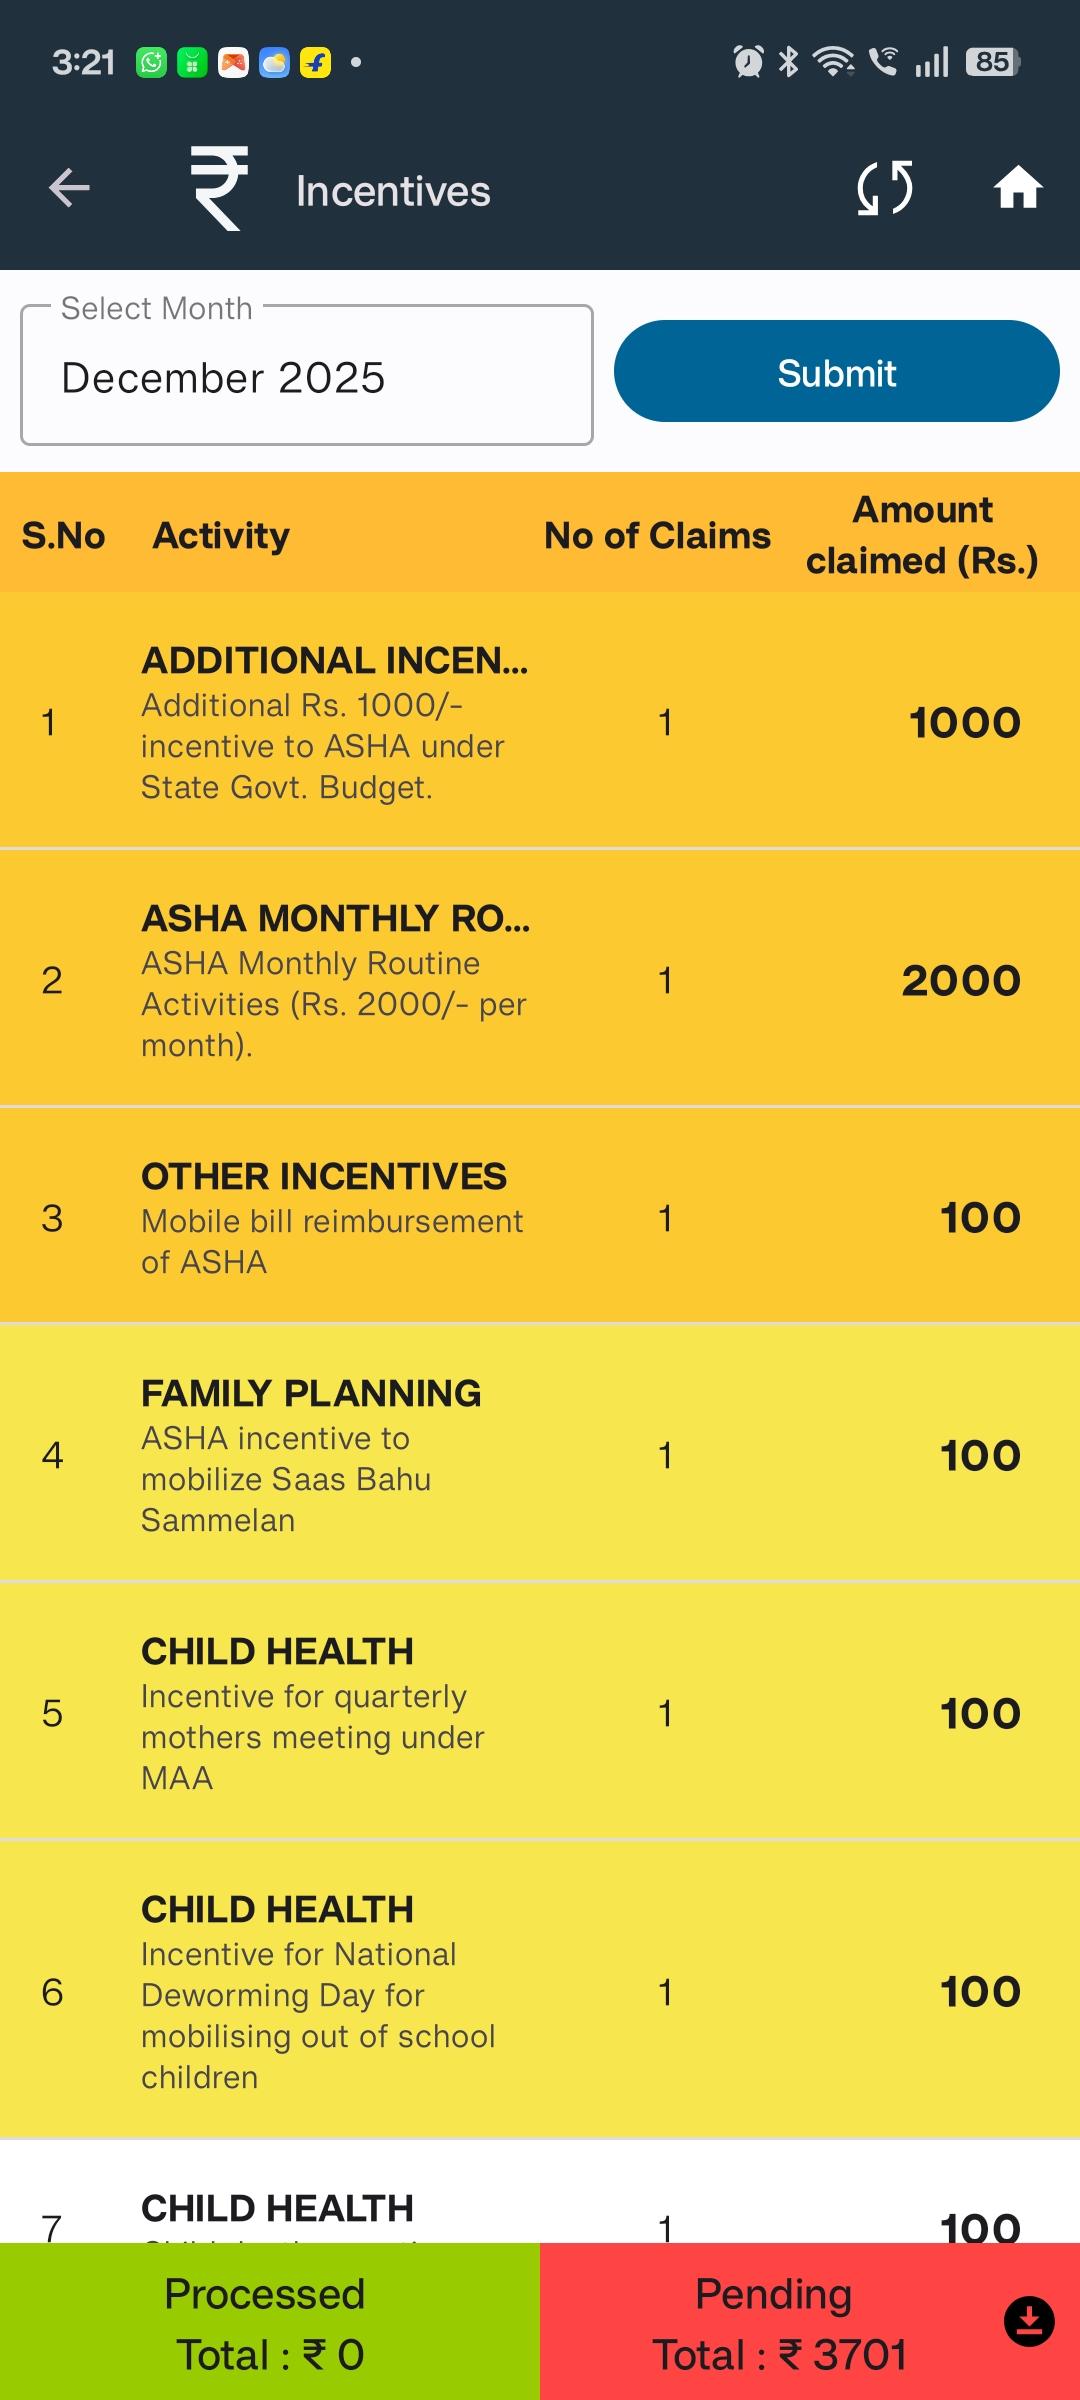1080x2400 pixels.
Task: Select the Additional Incentive row
Action: point(540,722)
